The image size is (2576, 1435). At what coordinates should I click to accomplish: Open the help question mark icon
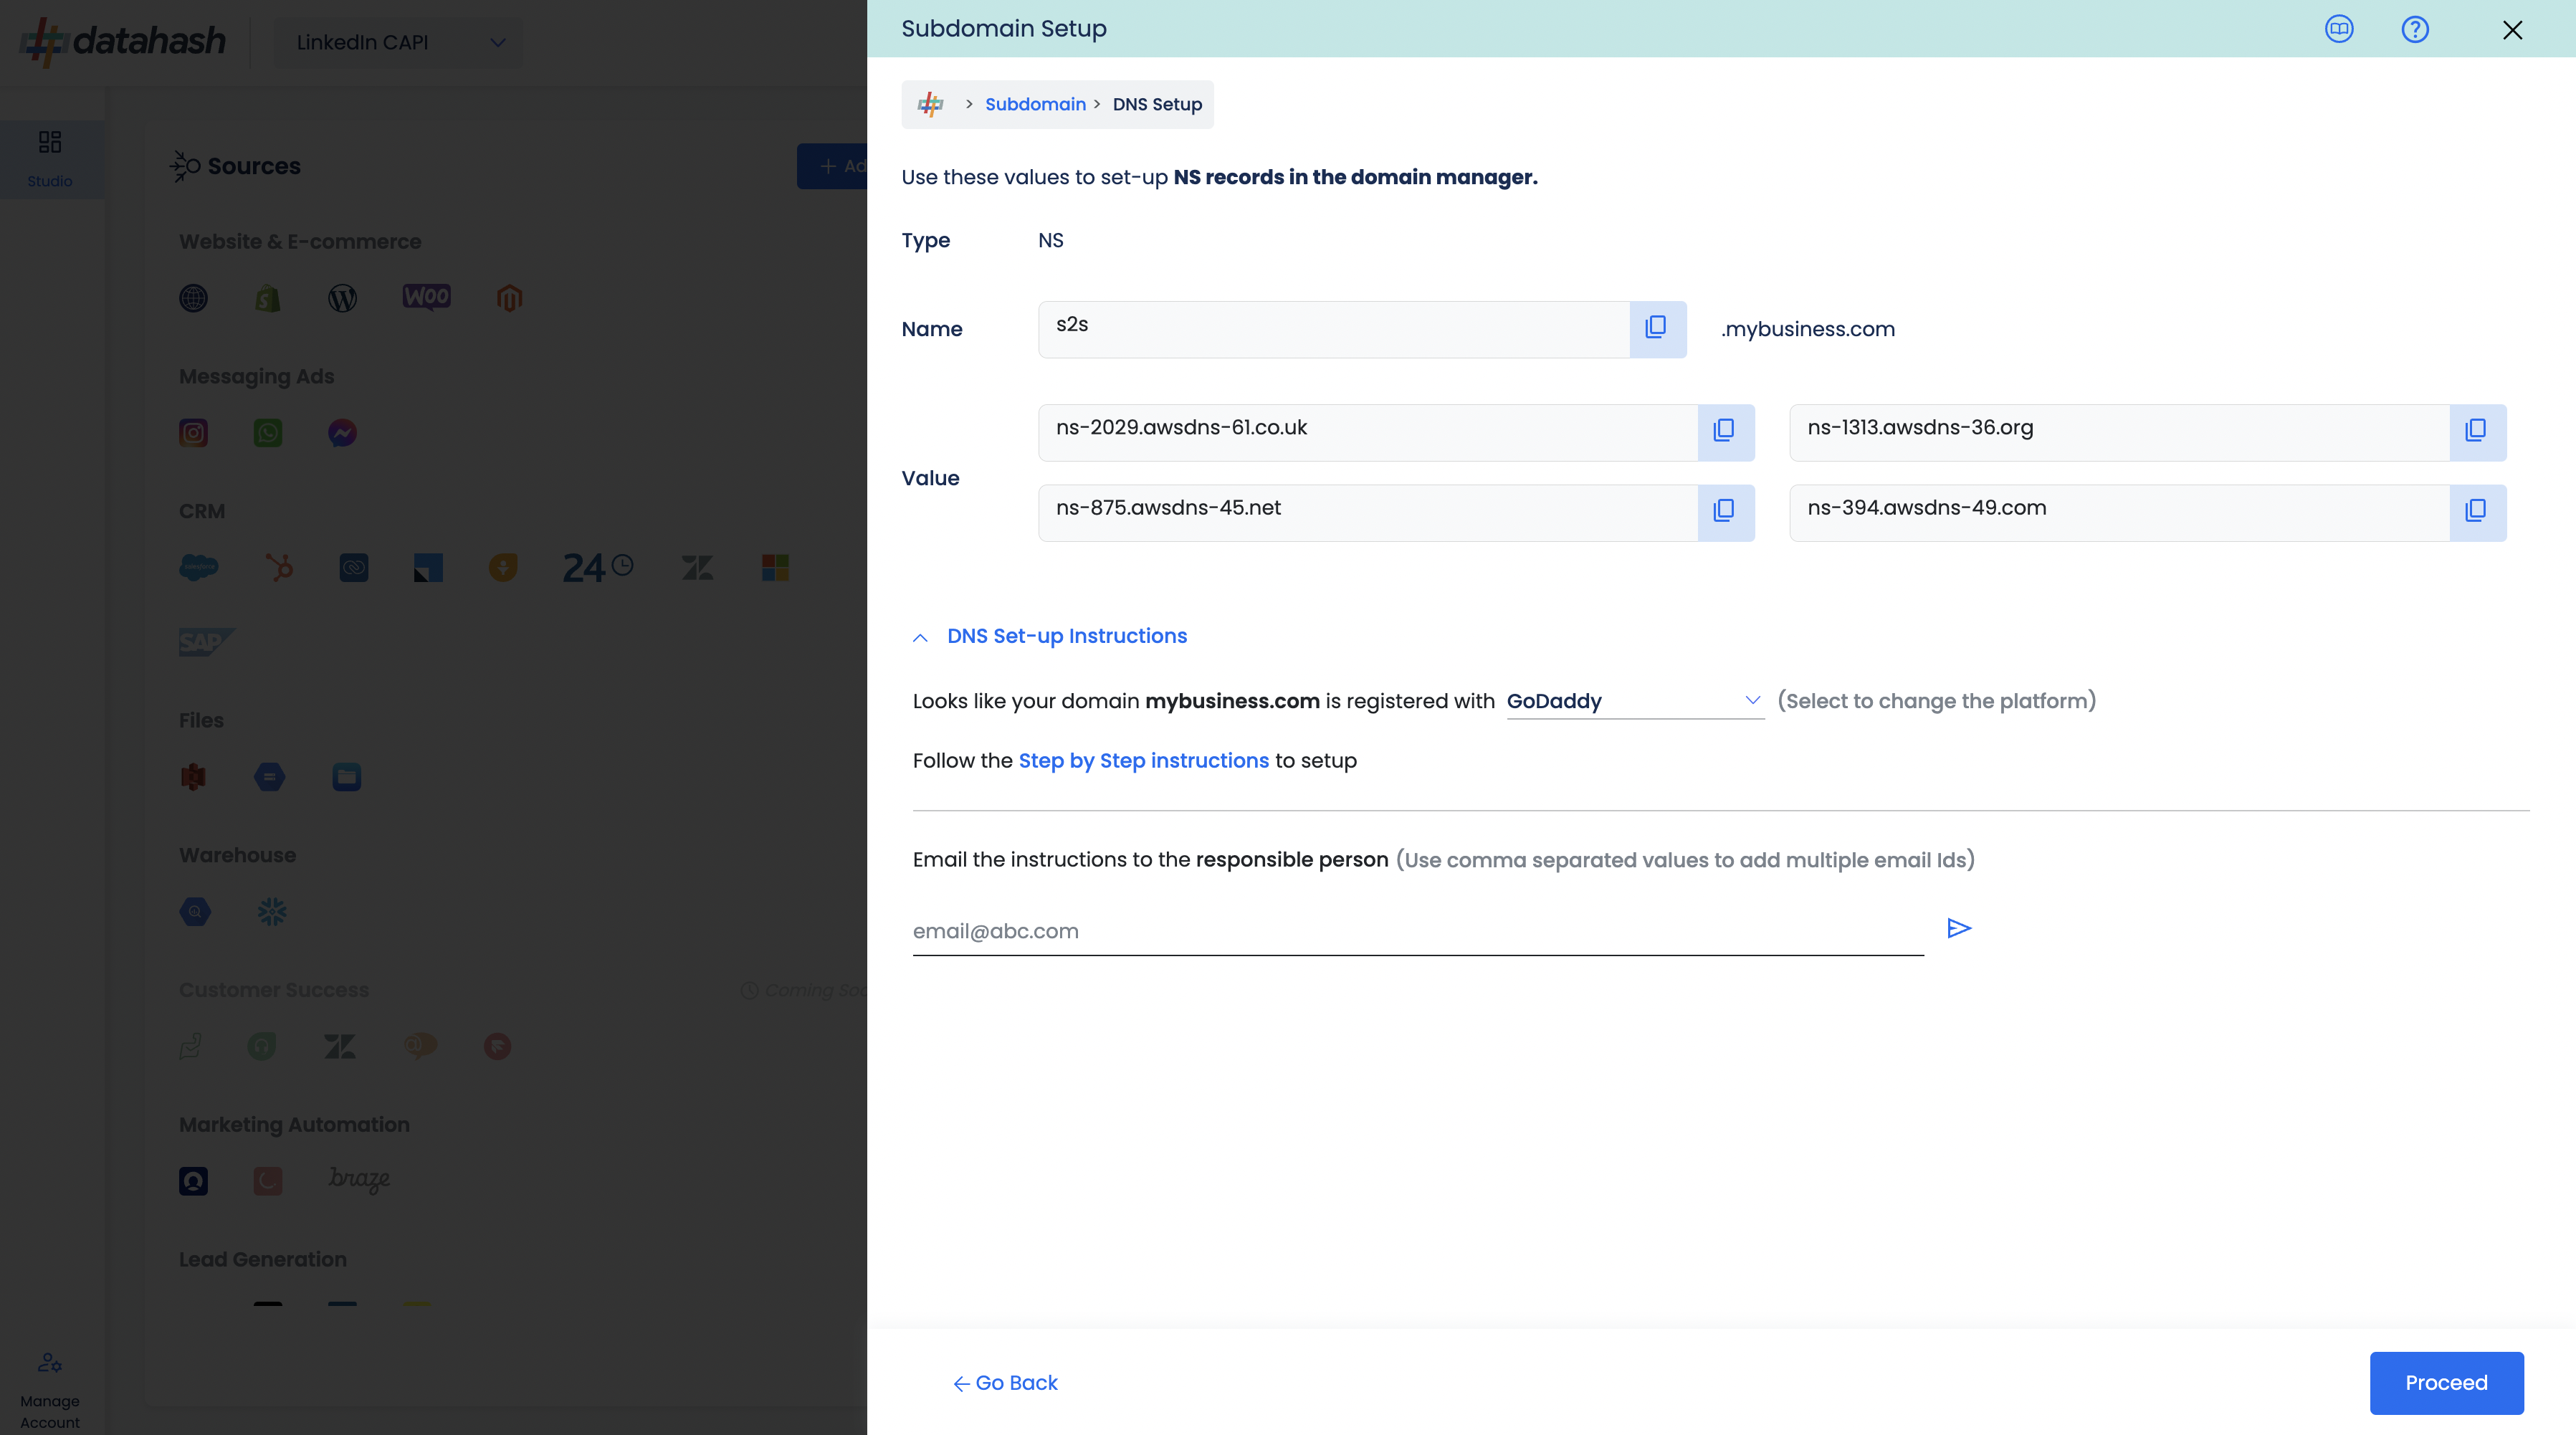2415,29
